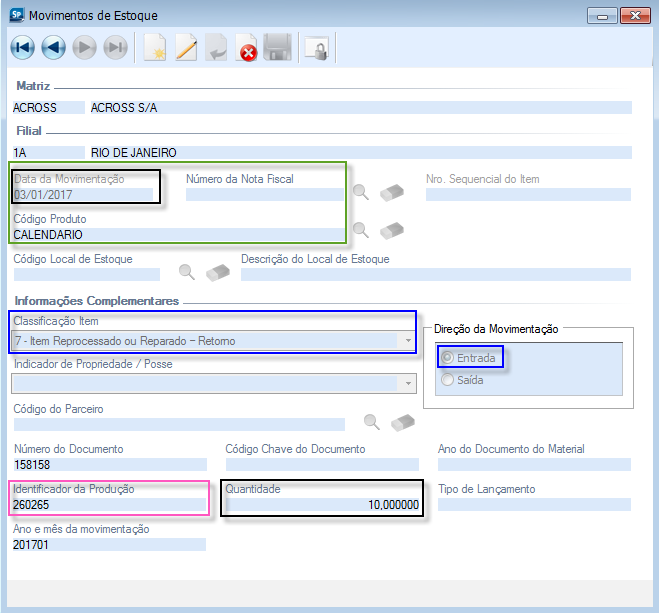The height and width of the screenshot is (613, 659).
Task: Click the Número do Documento field 158158
Action: [x=110, y=465]
